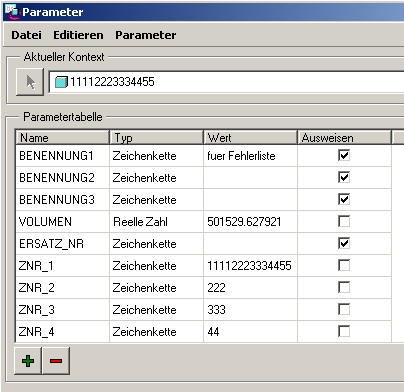
Task: Click the ZNR_1 value 11112223334455
Action: (x=250, y=266)
